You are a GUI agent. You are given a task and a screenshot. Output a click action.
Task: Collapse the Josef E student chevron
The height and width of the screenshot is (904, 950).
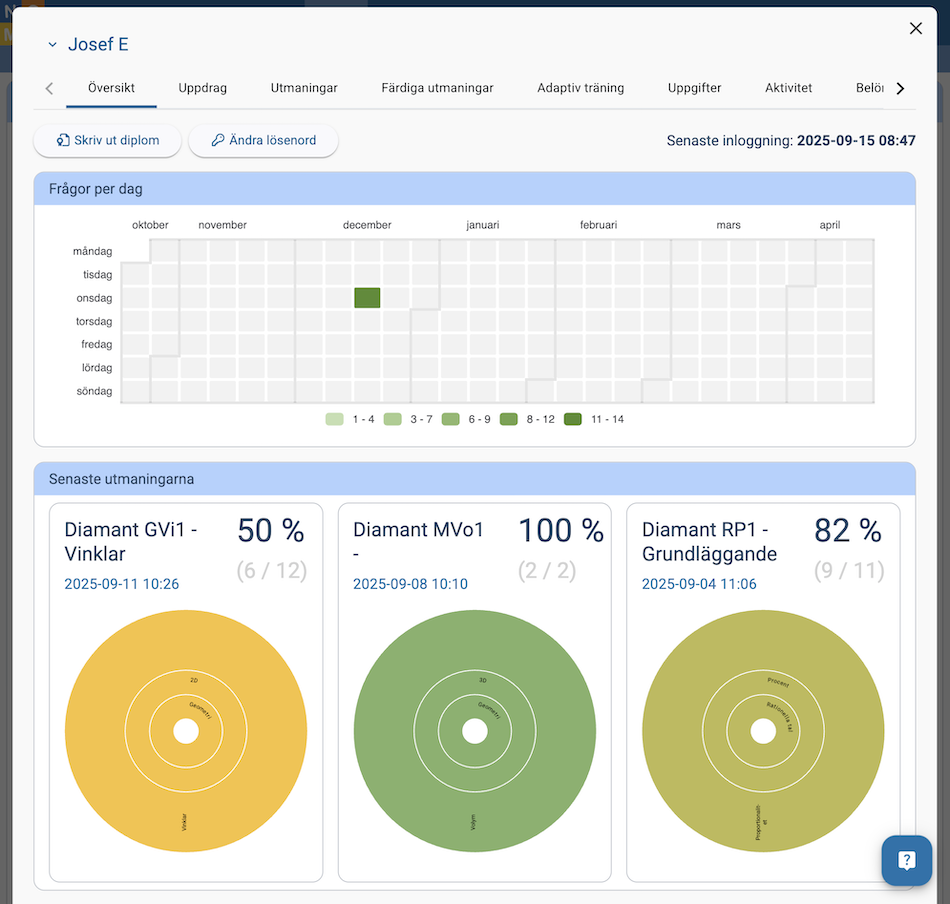point(52,45)
